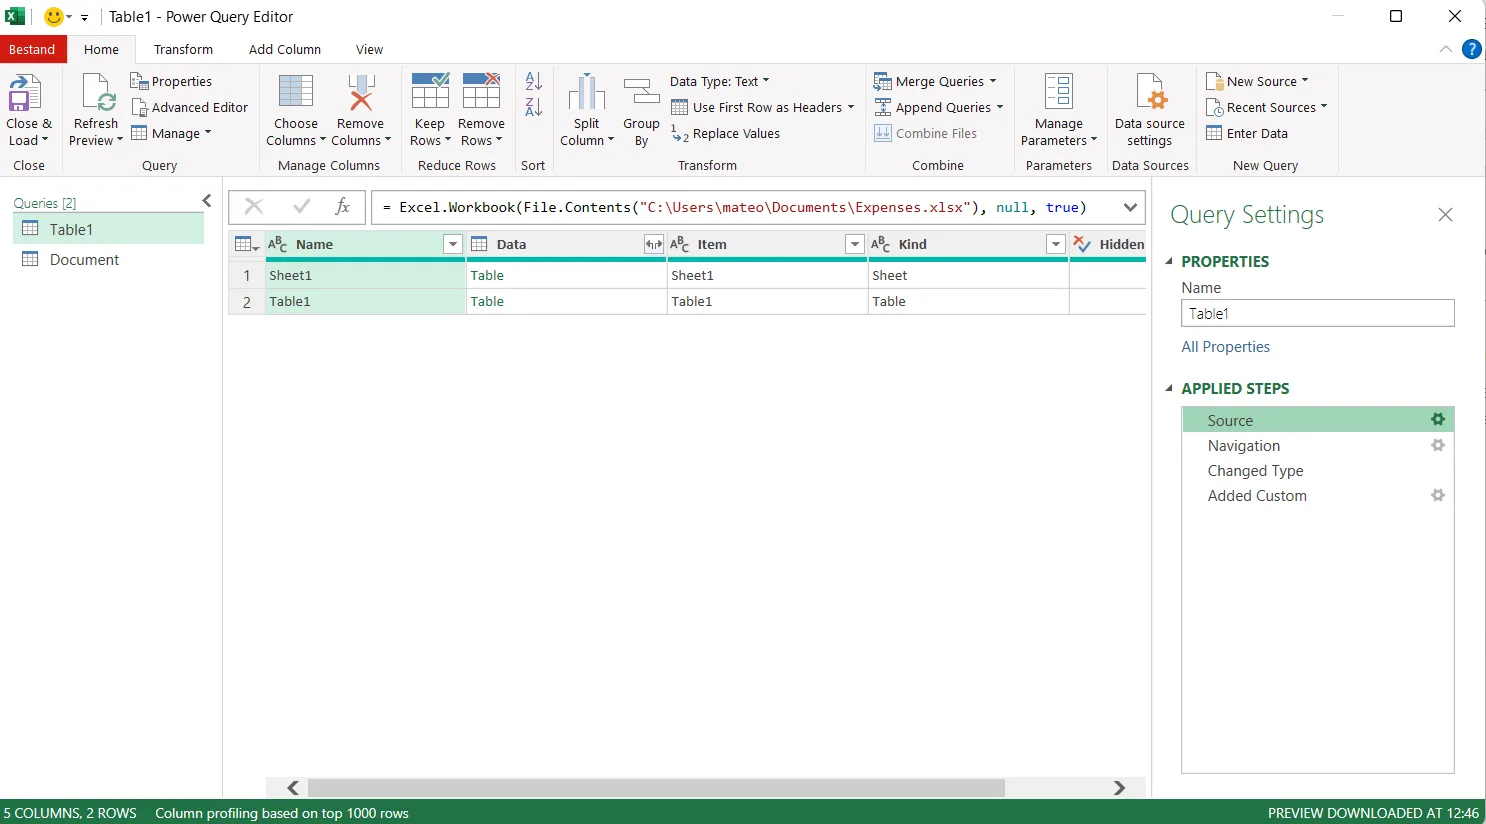This screenshot has height=824, width=1486.
Task: Select the Added Custom applied step
Action: click(x=1256, y=495)
